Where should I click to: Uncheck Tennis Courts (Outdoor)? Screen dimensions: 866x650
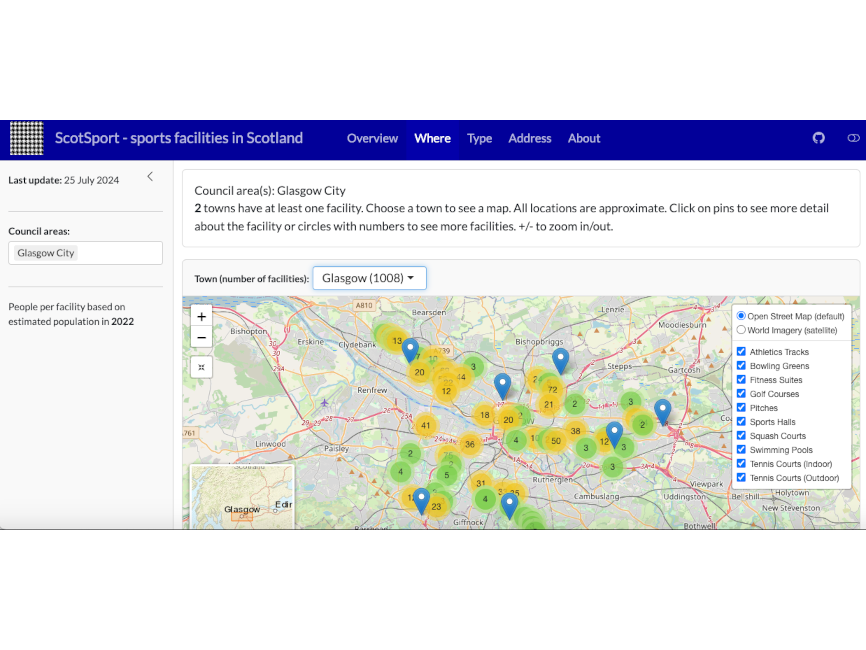(741, 477)
